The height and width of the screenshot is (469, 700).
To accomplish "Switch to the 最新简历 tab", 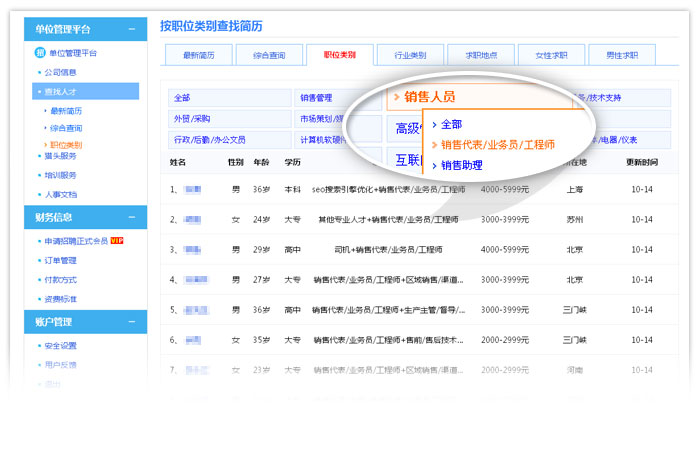I will tap(197, 55).
